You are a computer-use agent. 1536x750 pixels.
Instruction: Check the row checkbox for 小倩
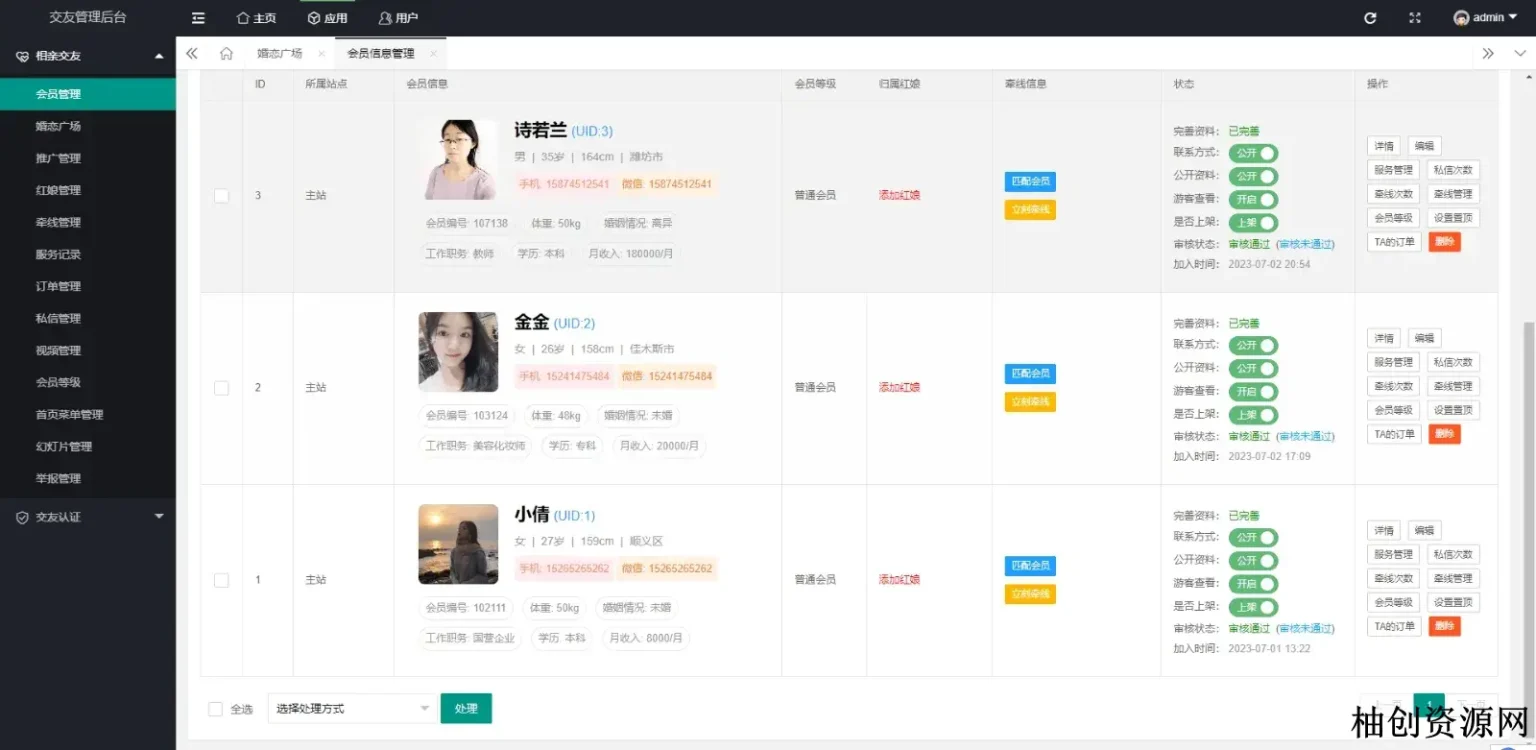[x=221, y=580]
